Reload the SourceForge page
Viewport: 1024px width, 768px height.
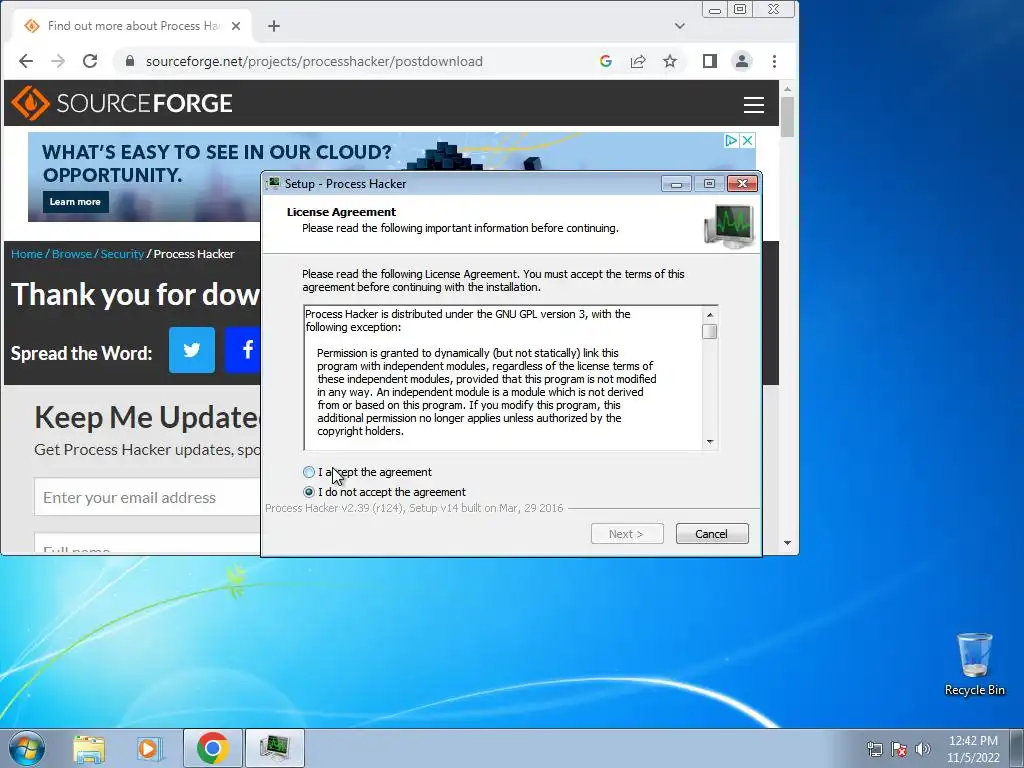coord(90,61)
